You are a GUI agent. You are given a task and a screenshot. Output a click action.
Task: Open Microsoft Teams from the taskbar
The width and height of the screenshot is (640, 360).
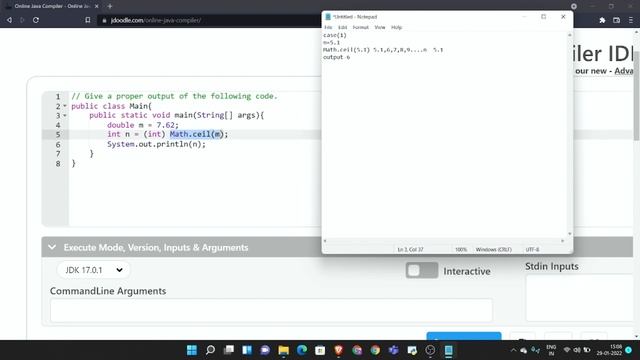tap(393, 350)
